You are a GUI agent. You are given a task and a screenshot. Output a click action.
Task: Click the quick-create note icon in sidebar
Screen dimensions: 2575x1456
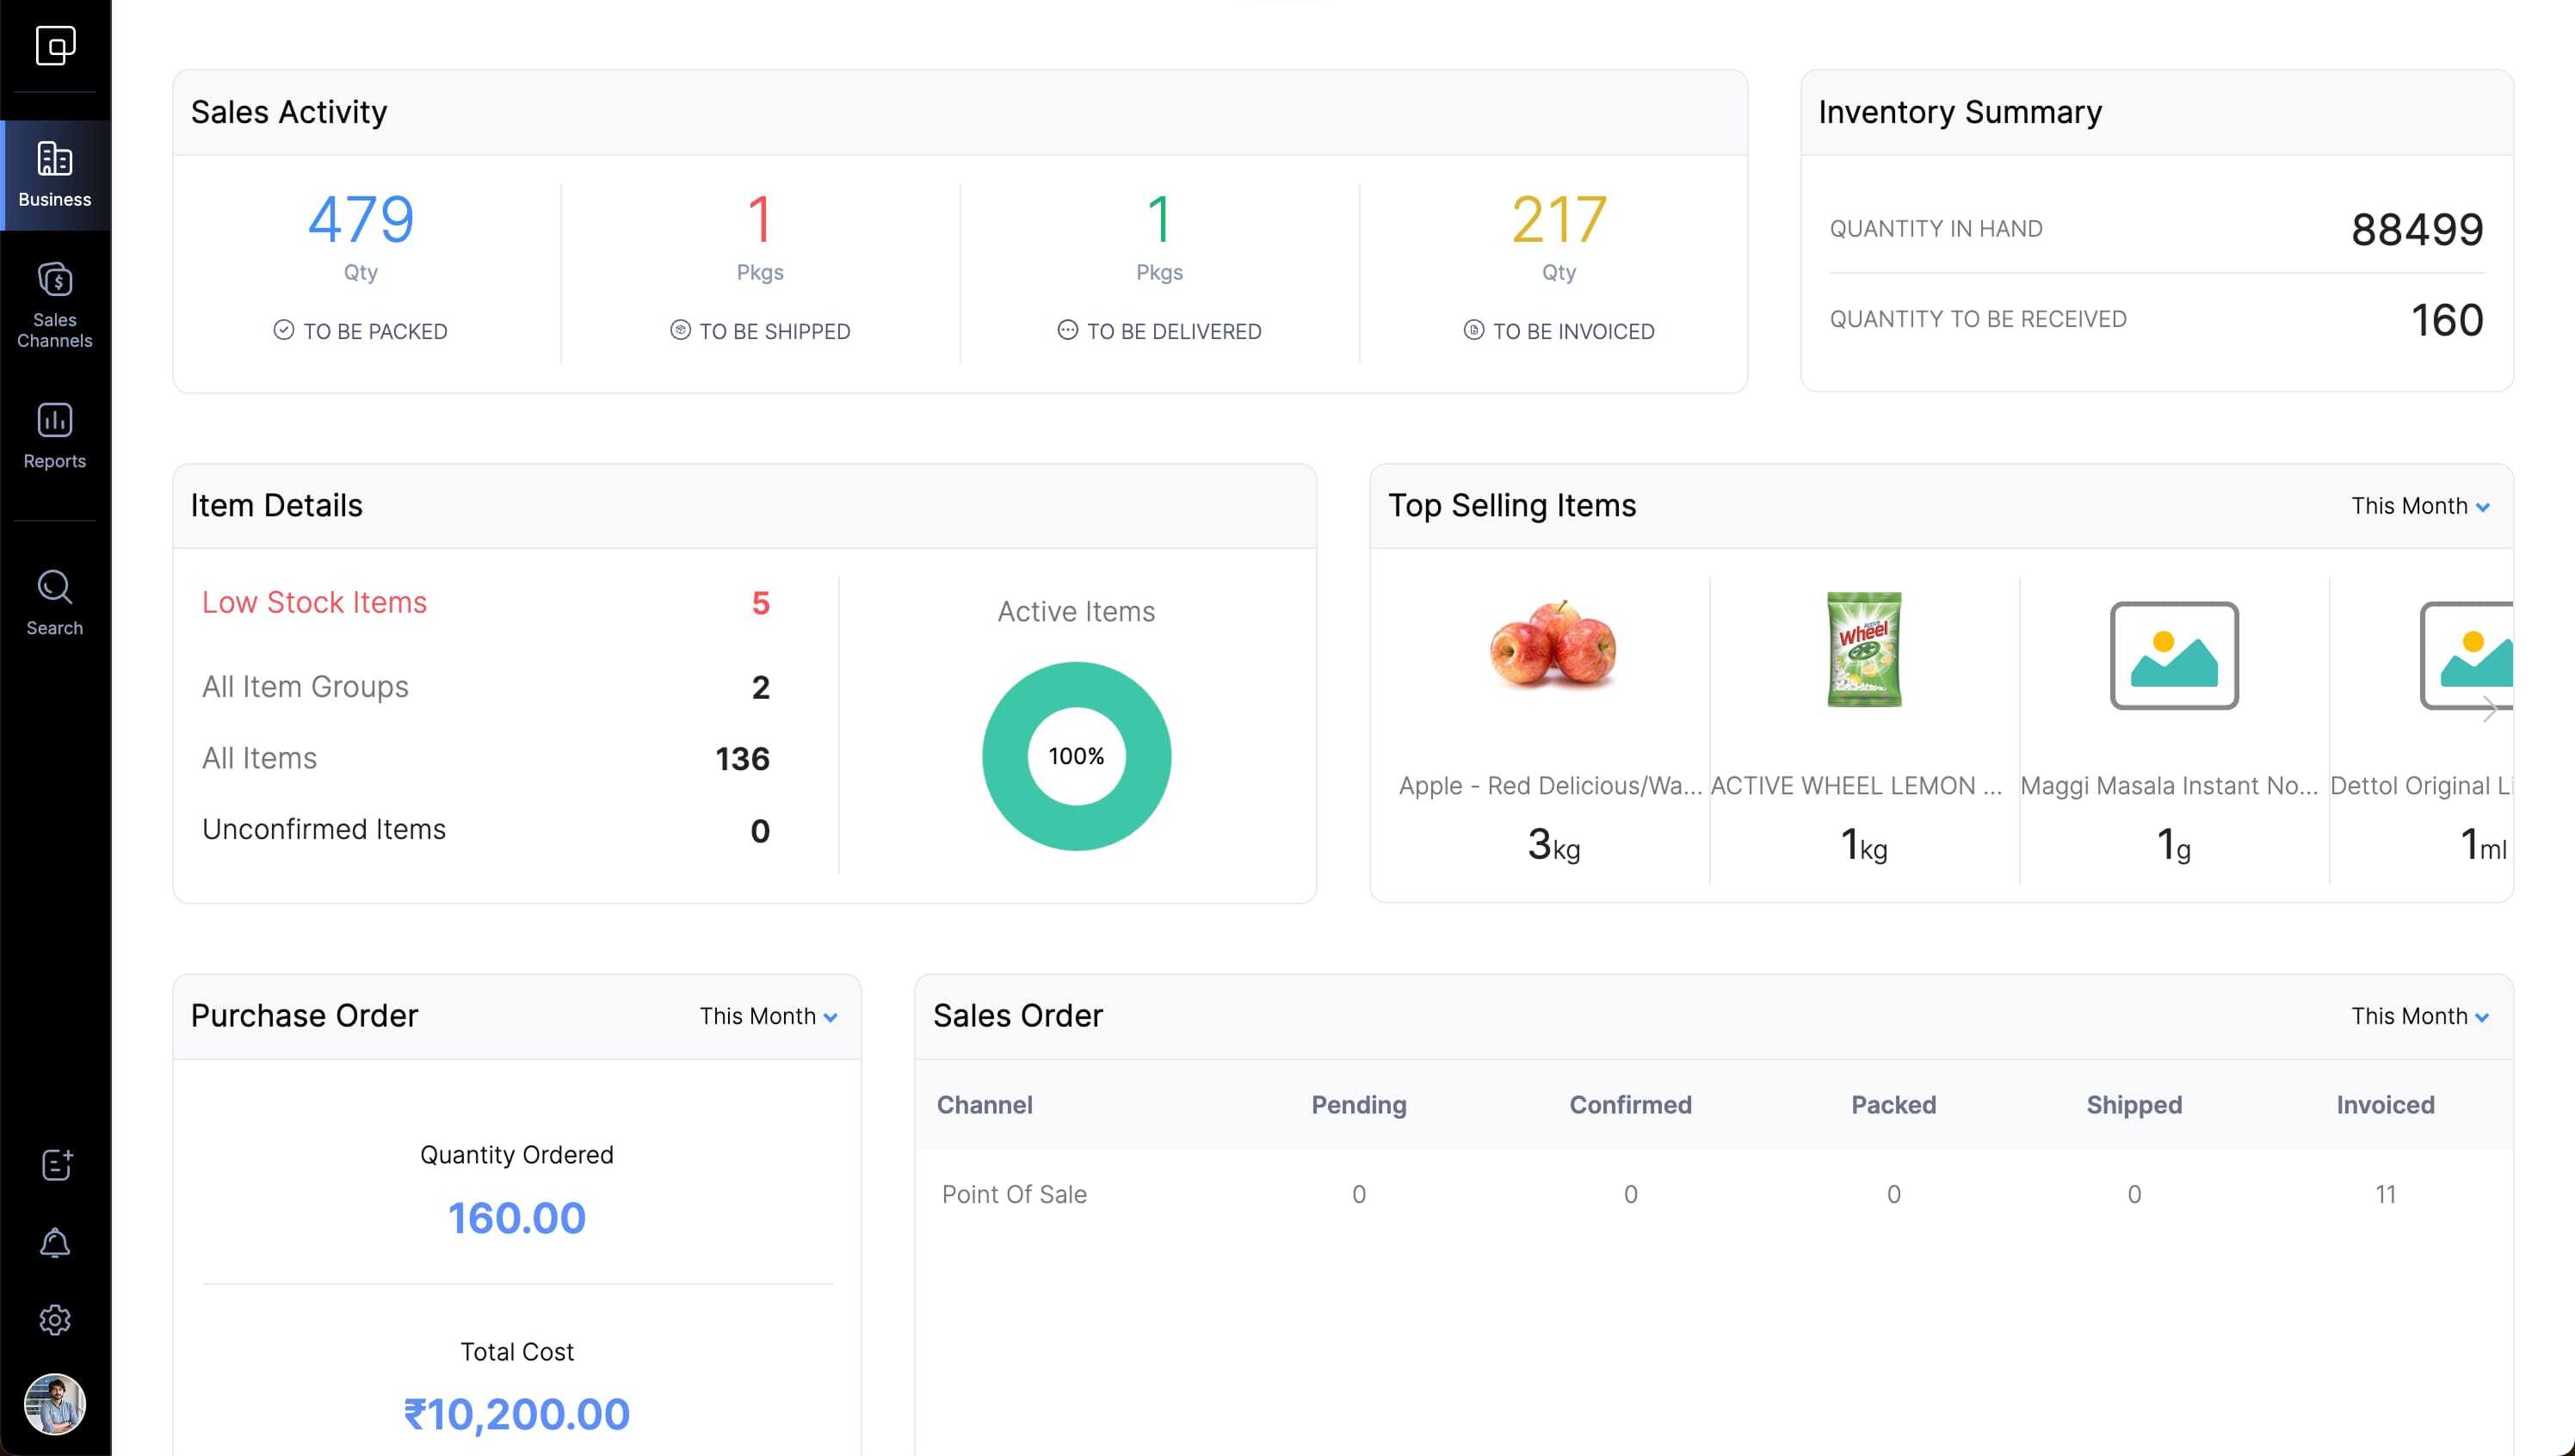pyautogui.click(x=55, y=1164)
